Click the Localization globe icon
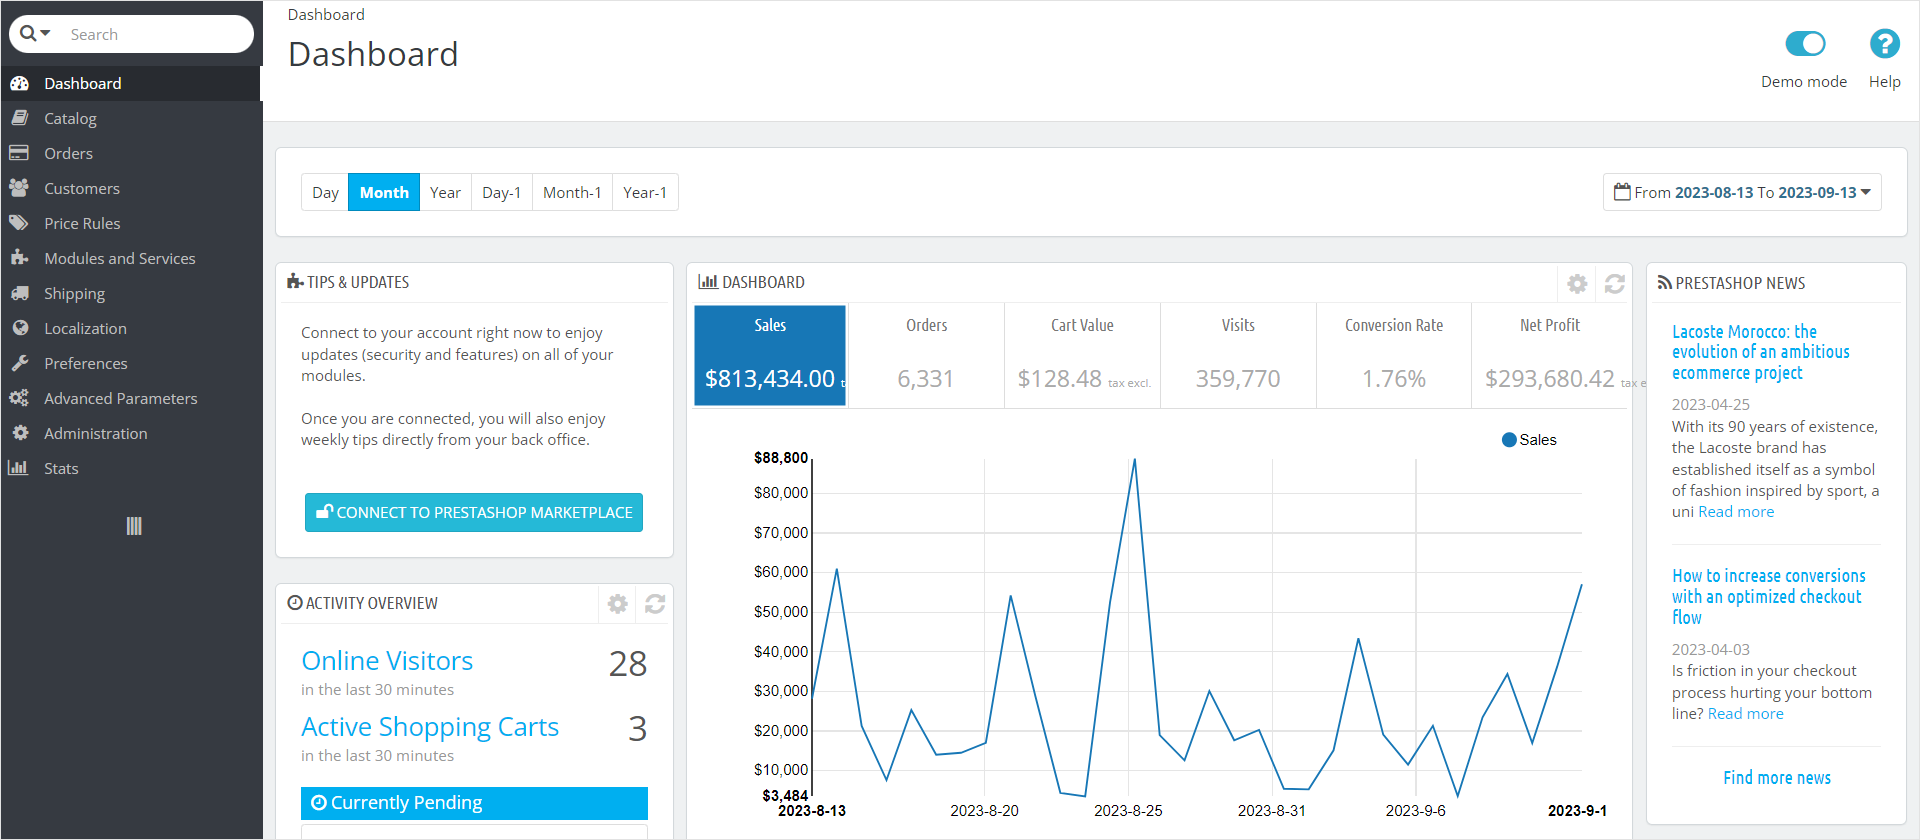The height and width of the screenshot is (840, 1920). [20, 328]
